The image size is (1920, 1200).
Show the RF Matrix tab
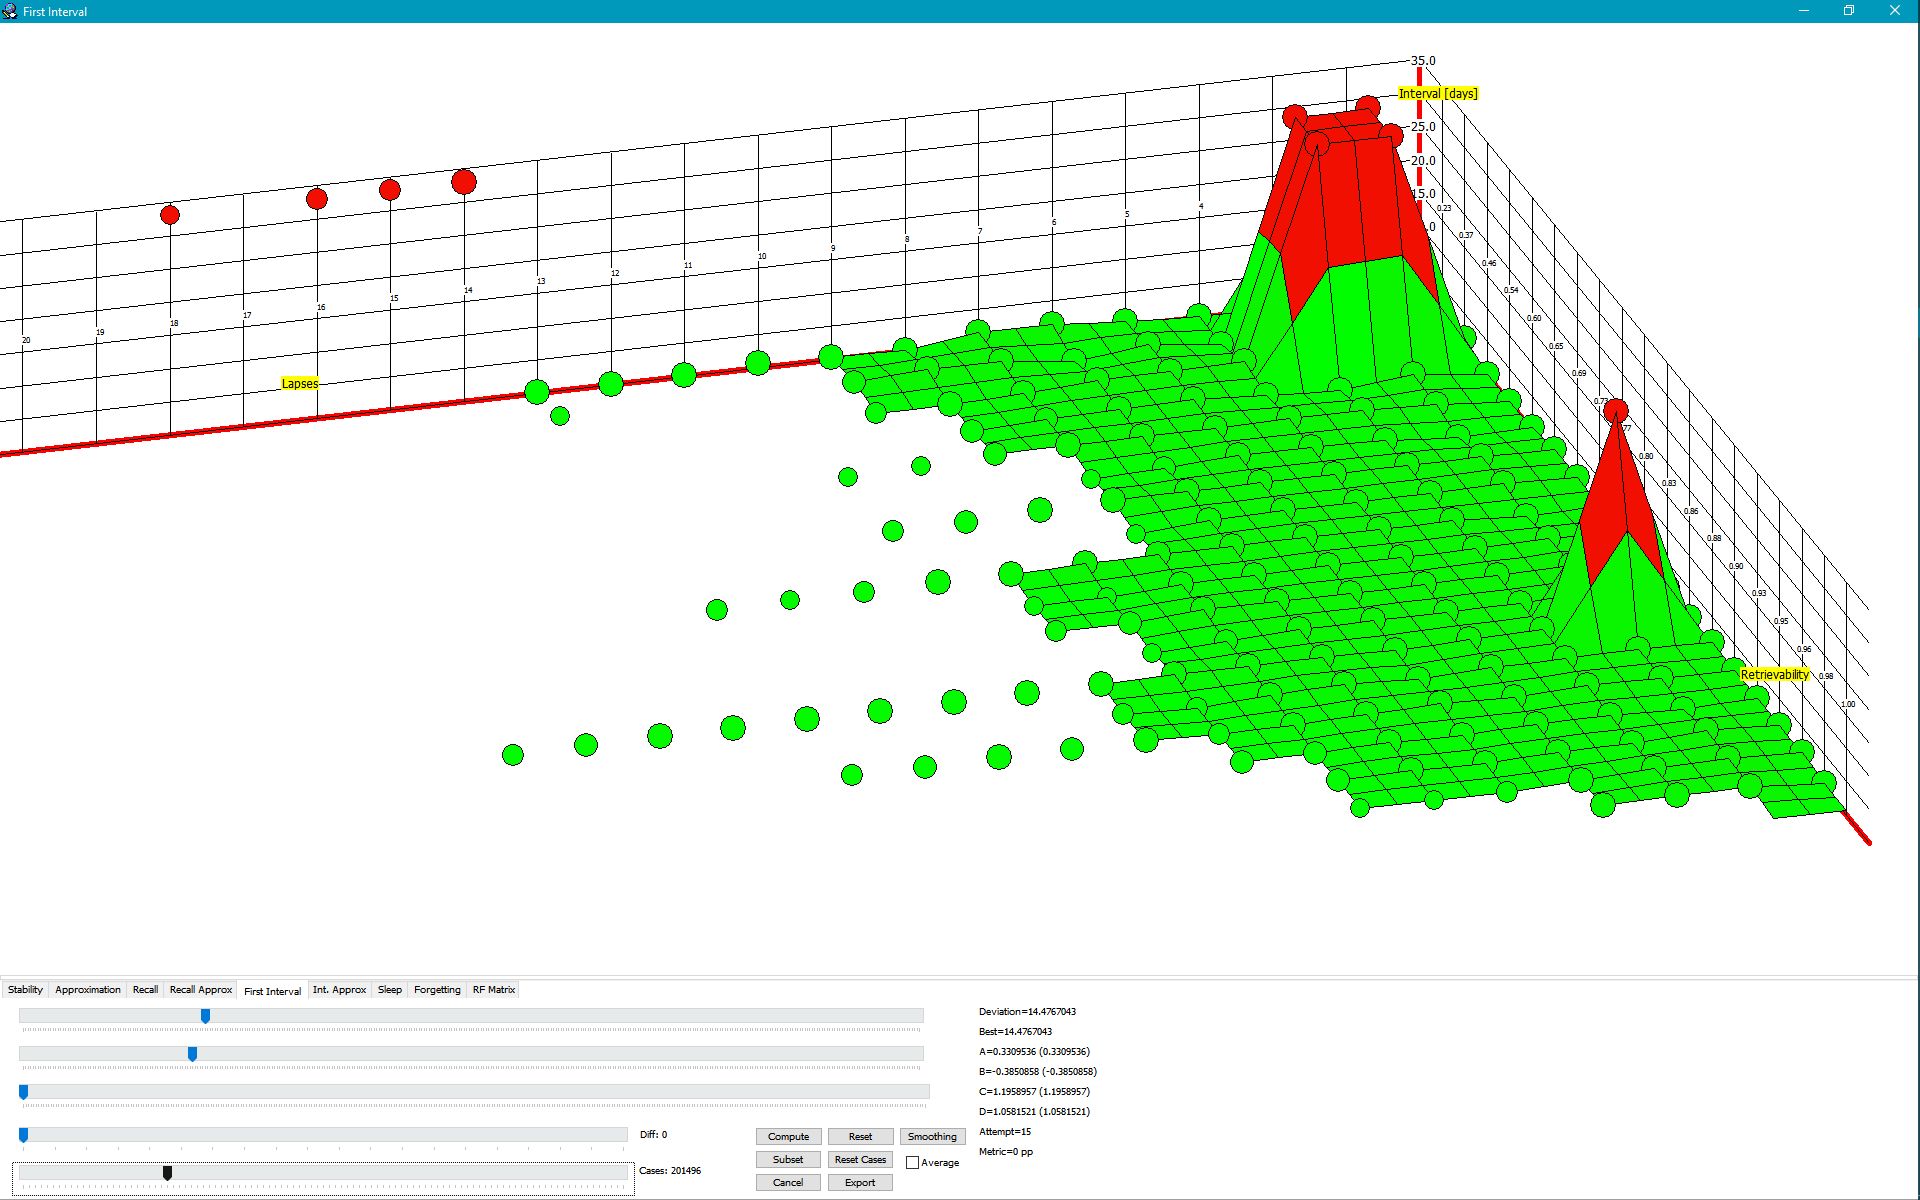tap(494, 989)
